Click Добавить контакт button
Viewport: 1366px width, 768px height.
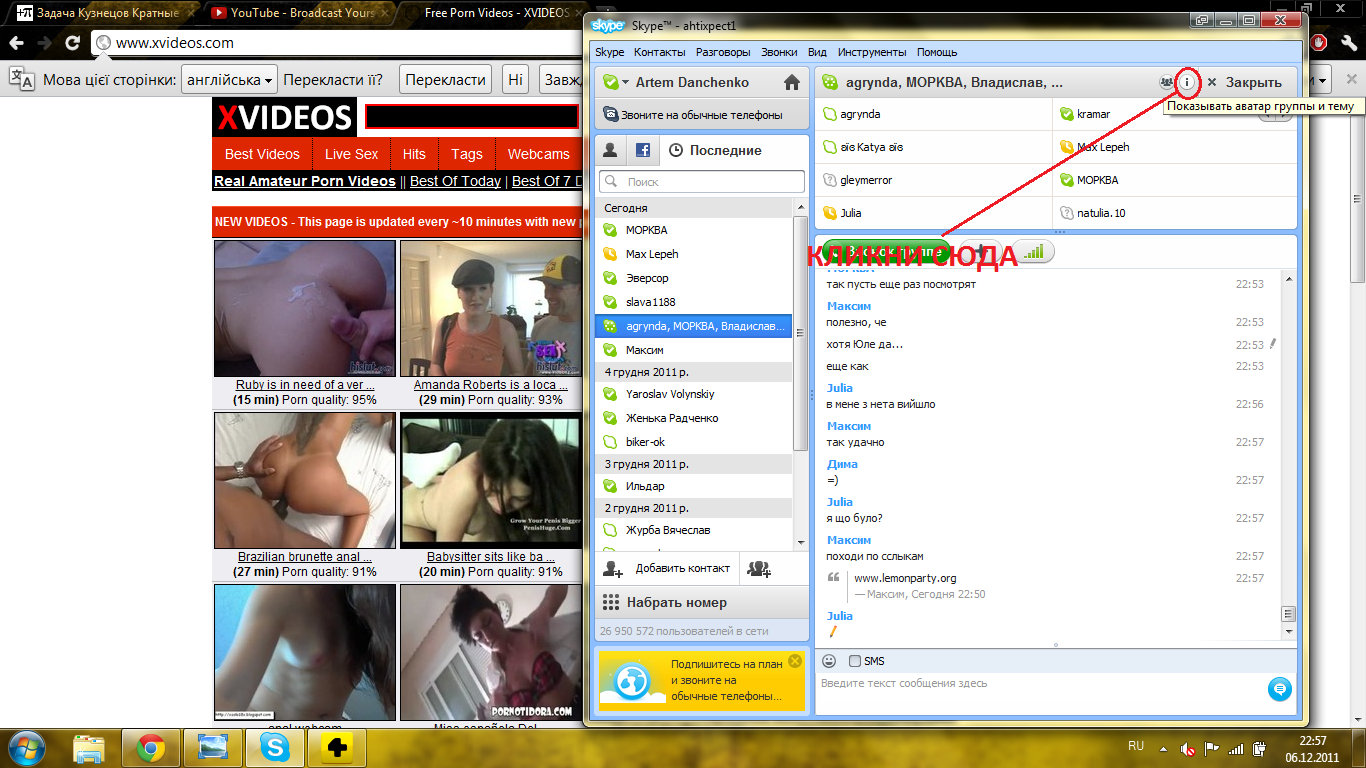coord(667,569)
